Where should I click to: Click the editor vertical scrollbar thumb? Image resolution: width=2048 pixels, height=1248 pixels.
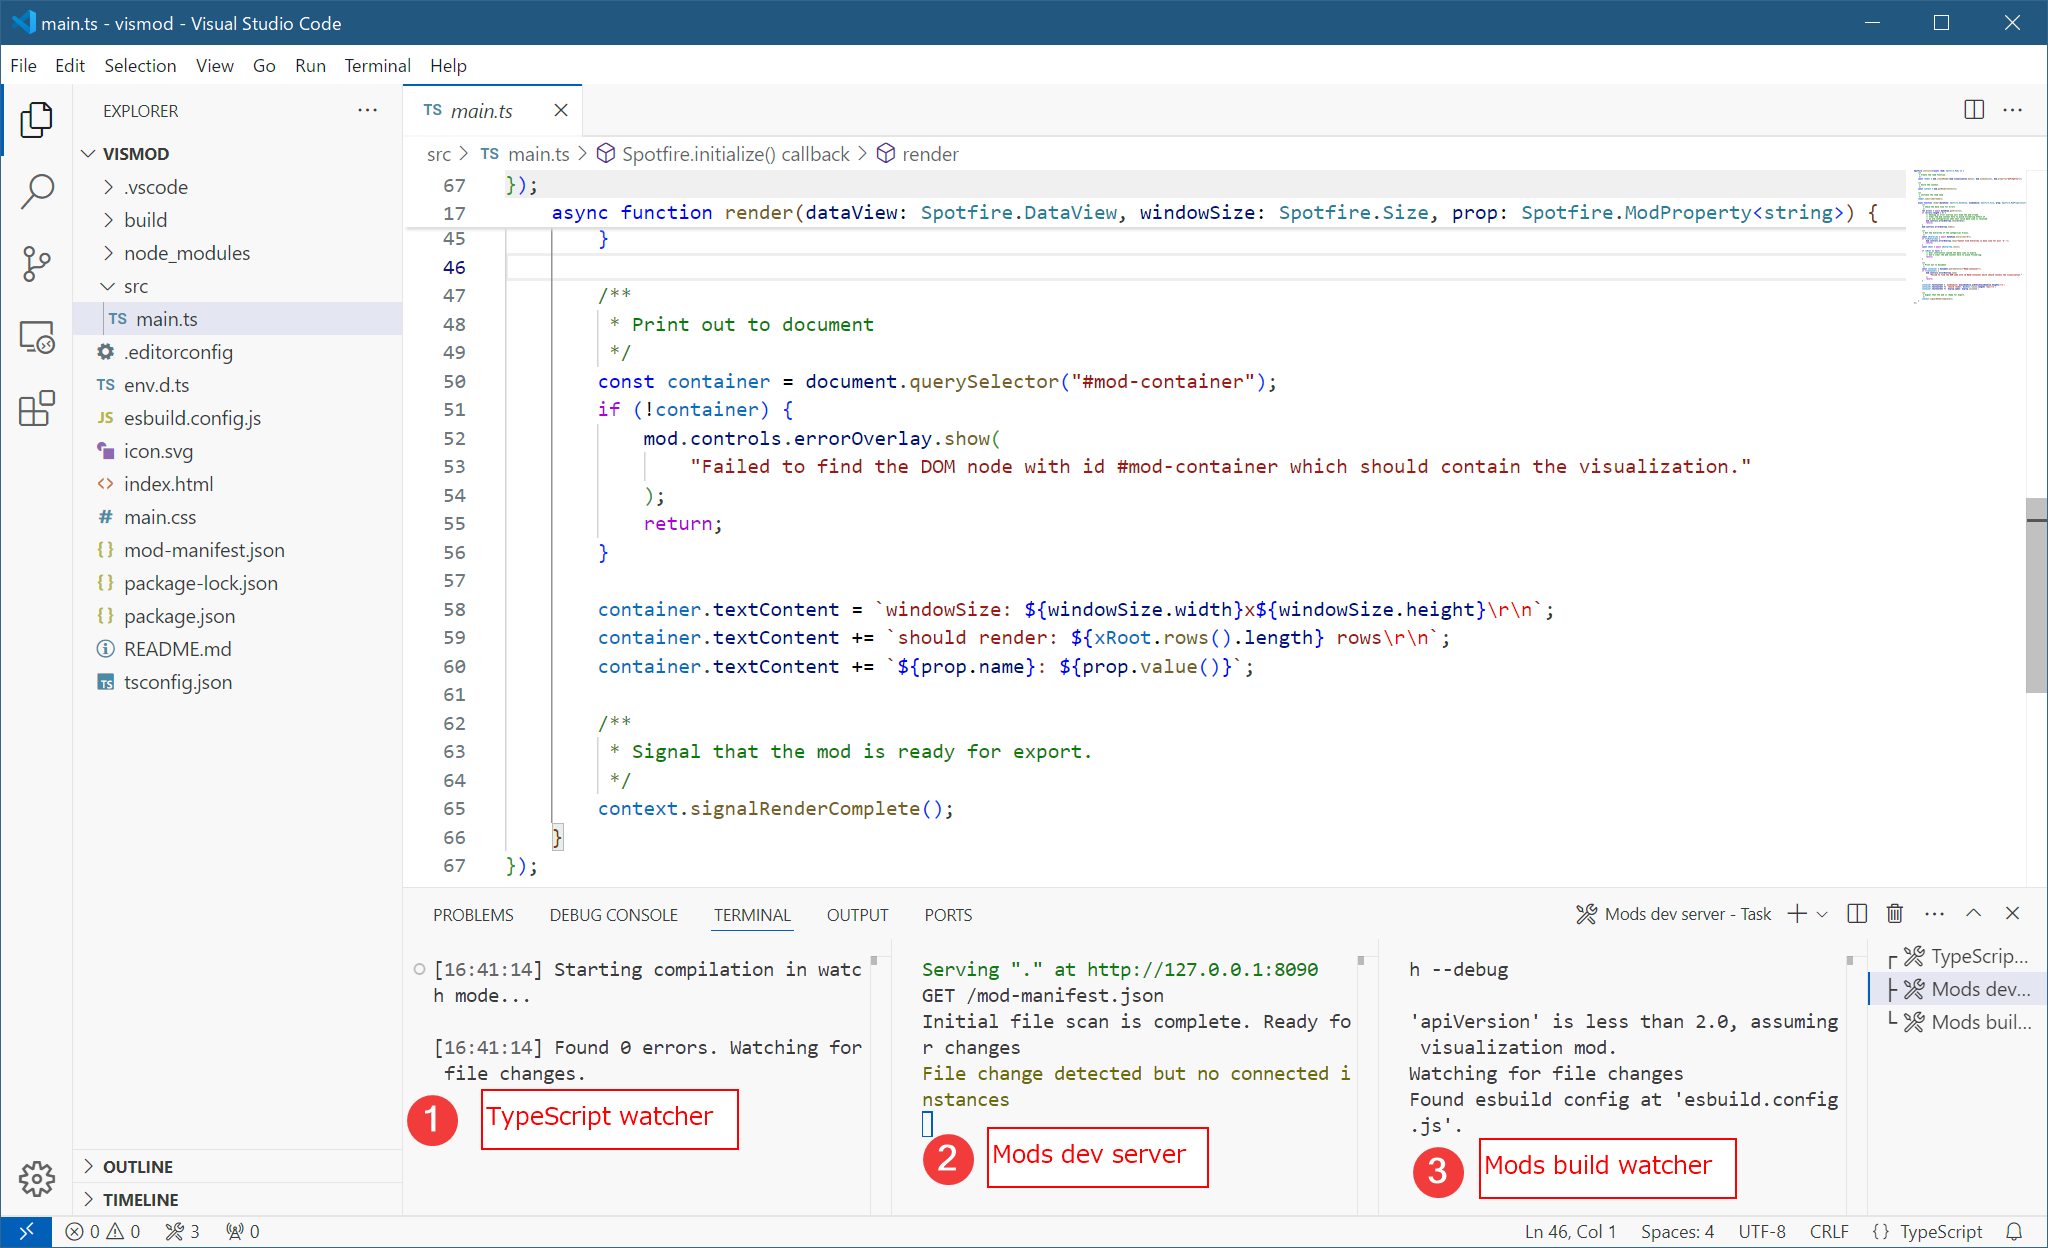pyautogui.click(x=2036, y=595)
